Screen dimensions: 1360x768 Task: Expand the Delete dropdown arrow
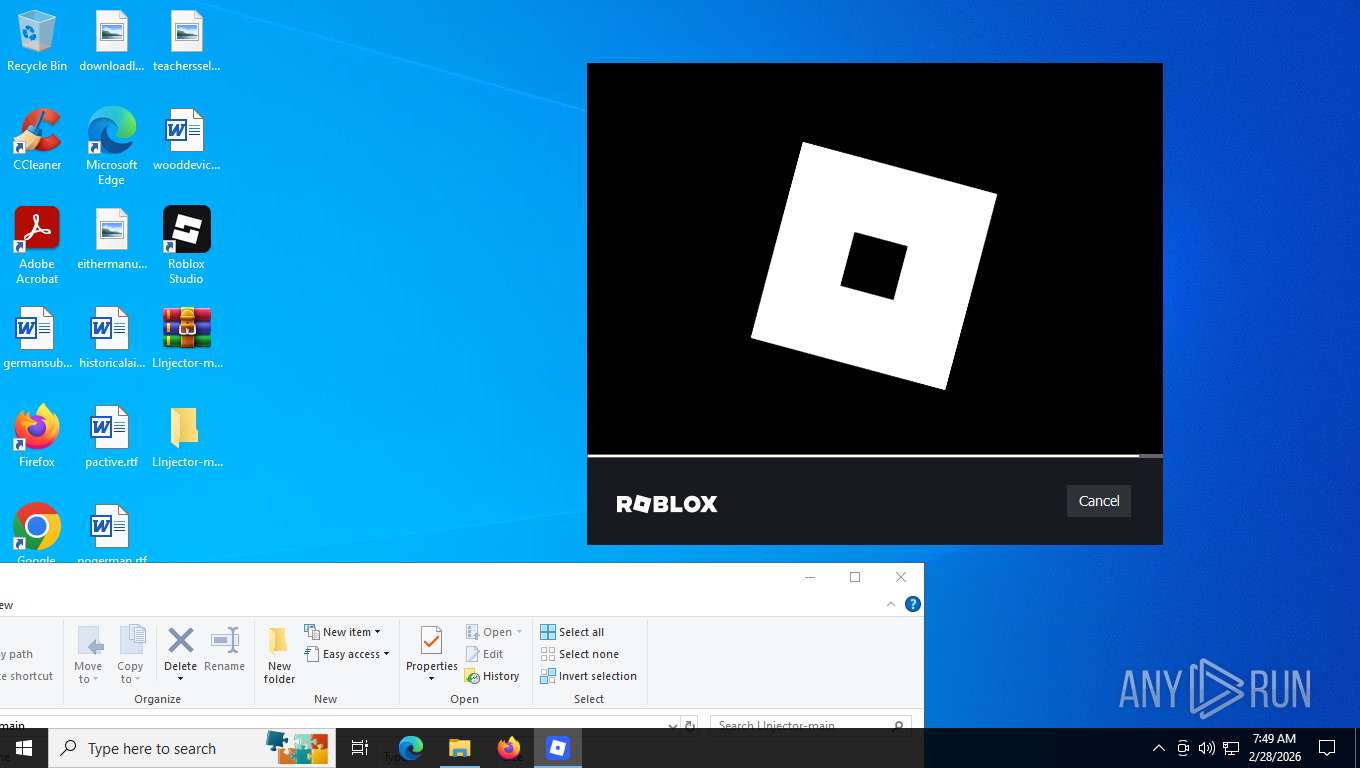coord(180,680)
